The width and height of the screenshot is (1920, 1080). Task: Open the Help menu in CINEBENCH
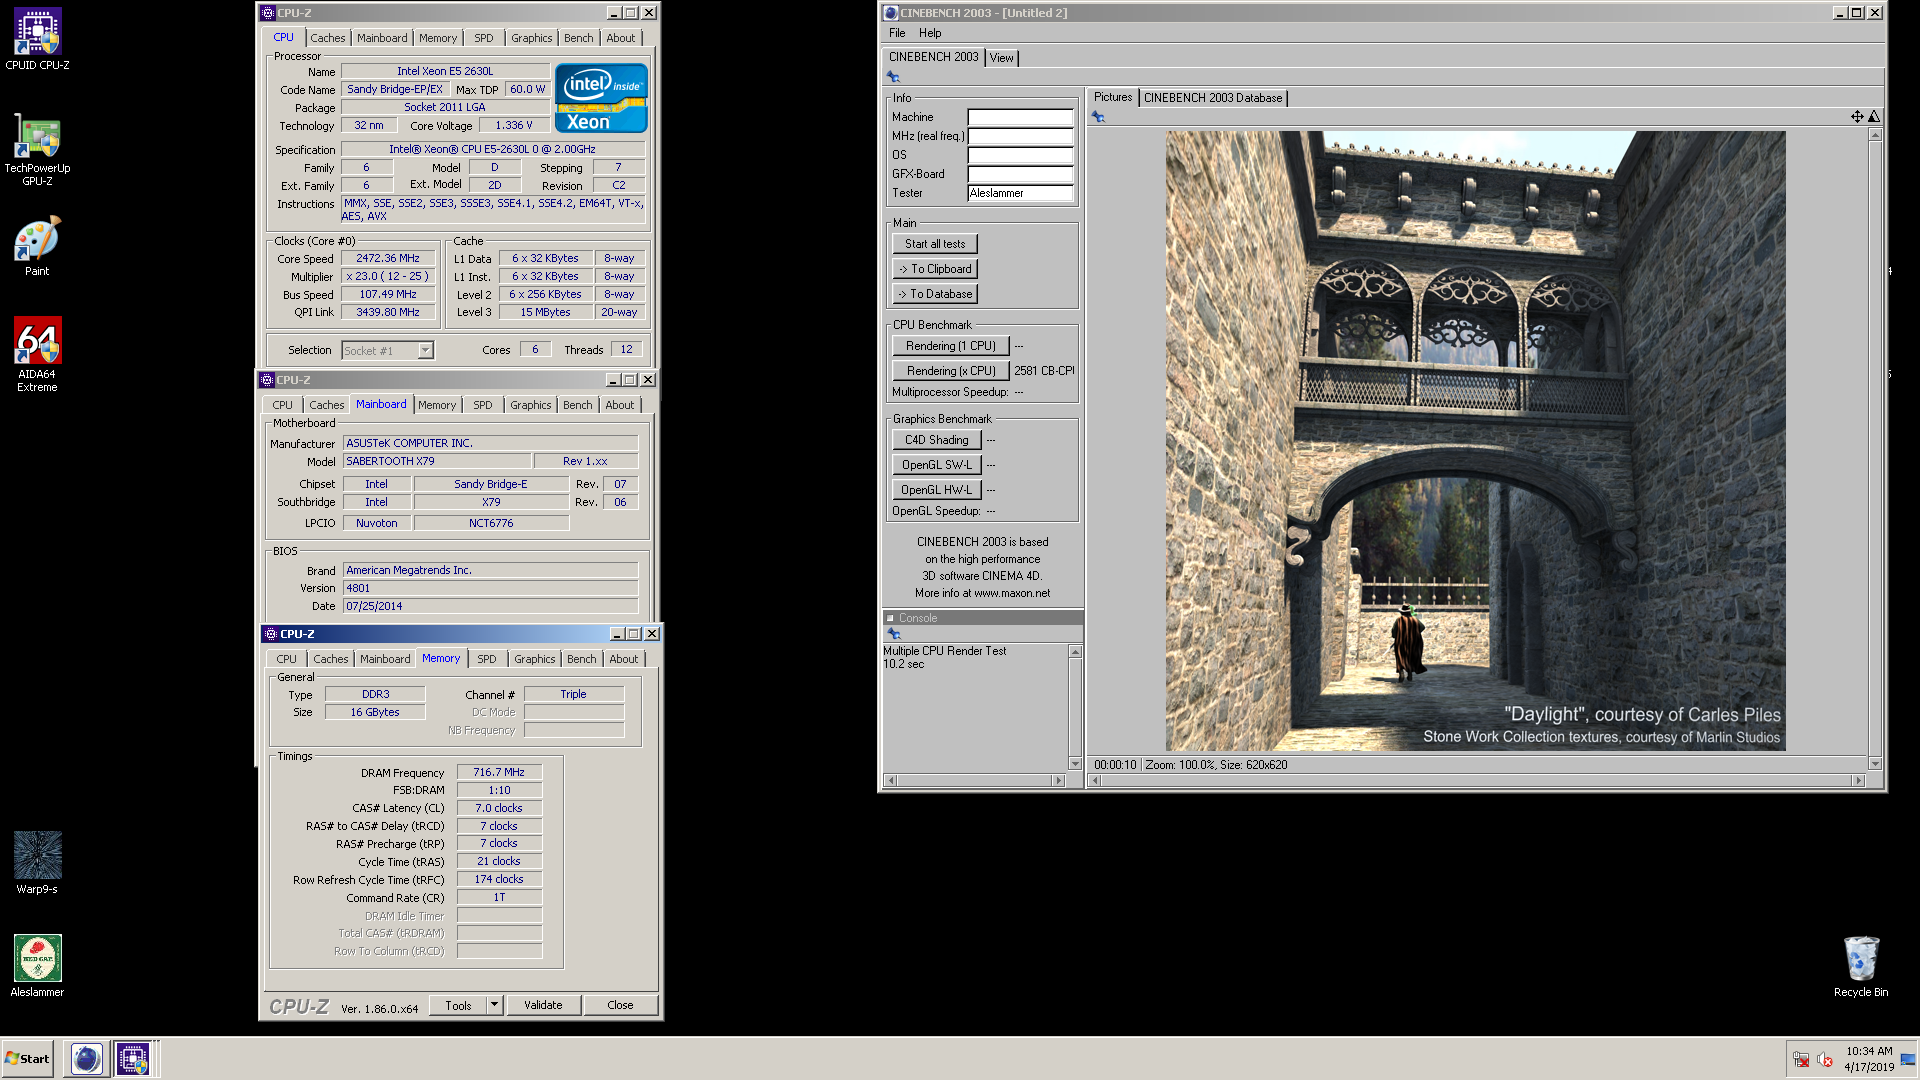coord(930,33)
